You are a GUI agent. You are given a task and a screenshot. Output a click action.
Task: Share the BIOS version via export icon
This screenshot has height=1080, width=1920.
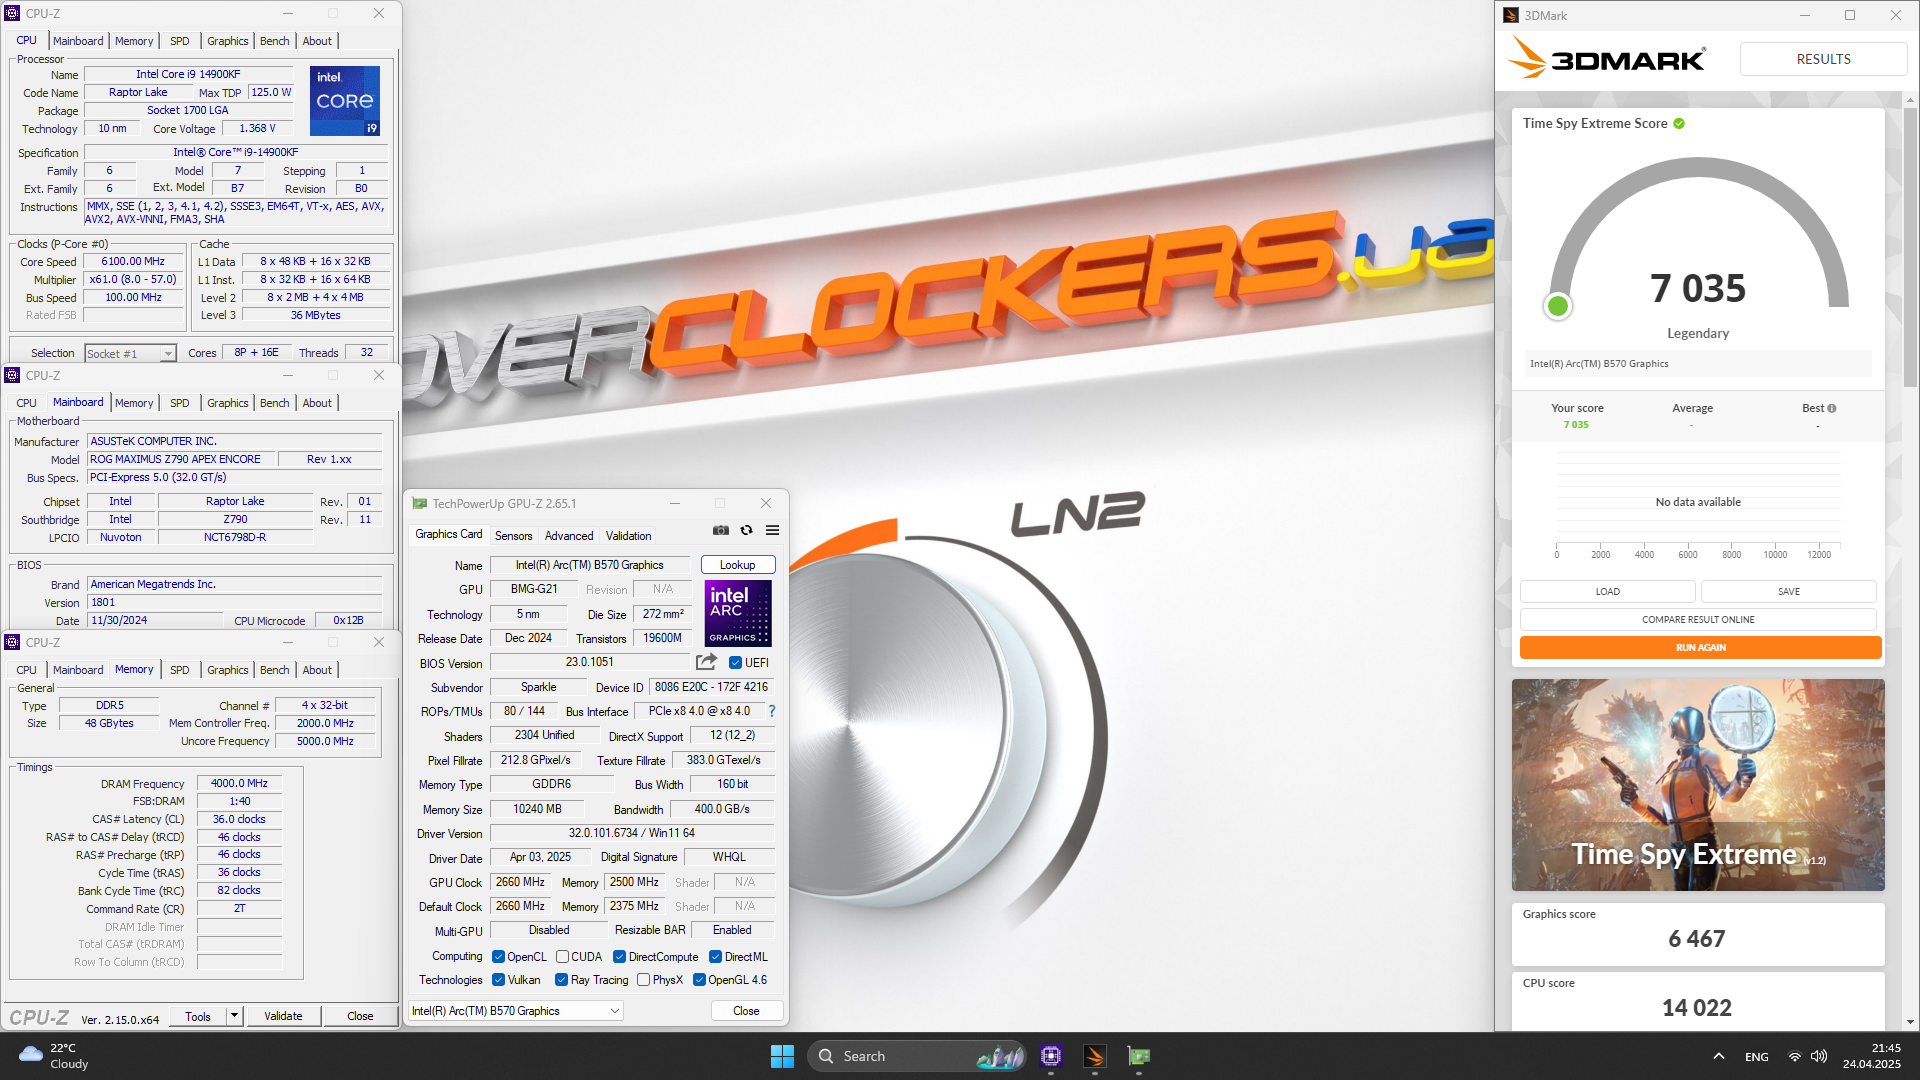[x=706, y=662]
